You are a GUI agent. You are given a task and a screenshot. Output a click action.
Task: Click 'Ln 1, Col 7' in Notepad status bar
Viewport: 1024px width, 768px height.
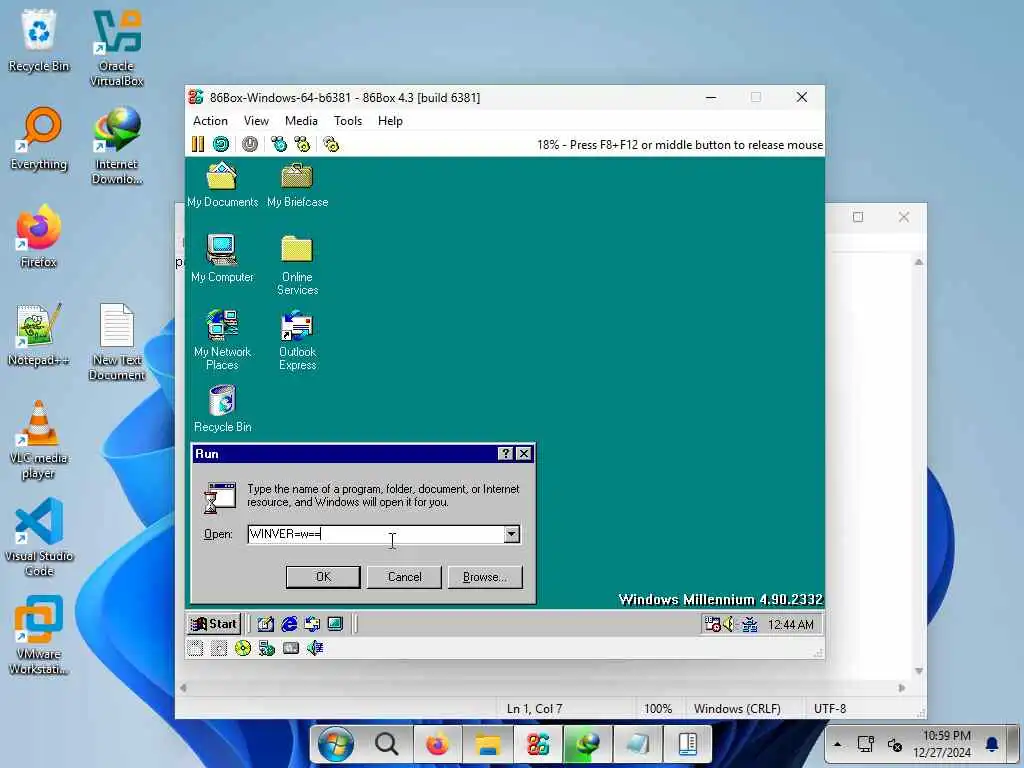point(534,709)
